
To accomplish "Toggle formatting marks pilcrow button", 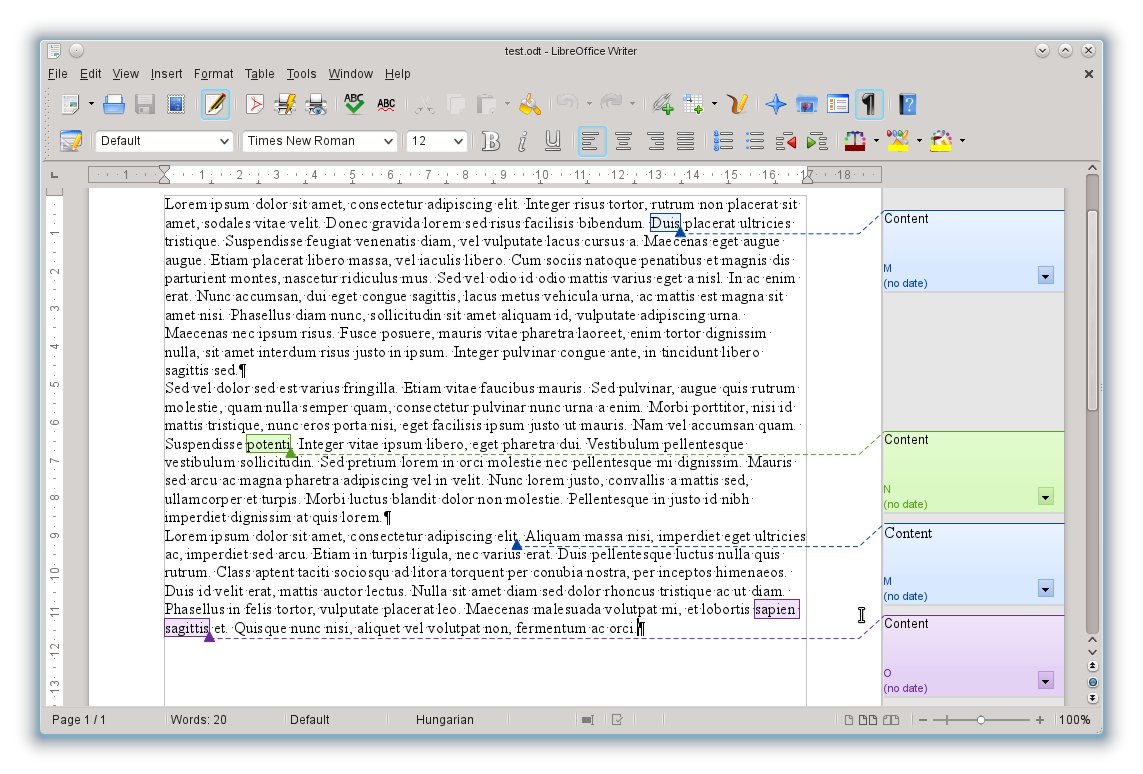I will coord(868,104).
